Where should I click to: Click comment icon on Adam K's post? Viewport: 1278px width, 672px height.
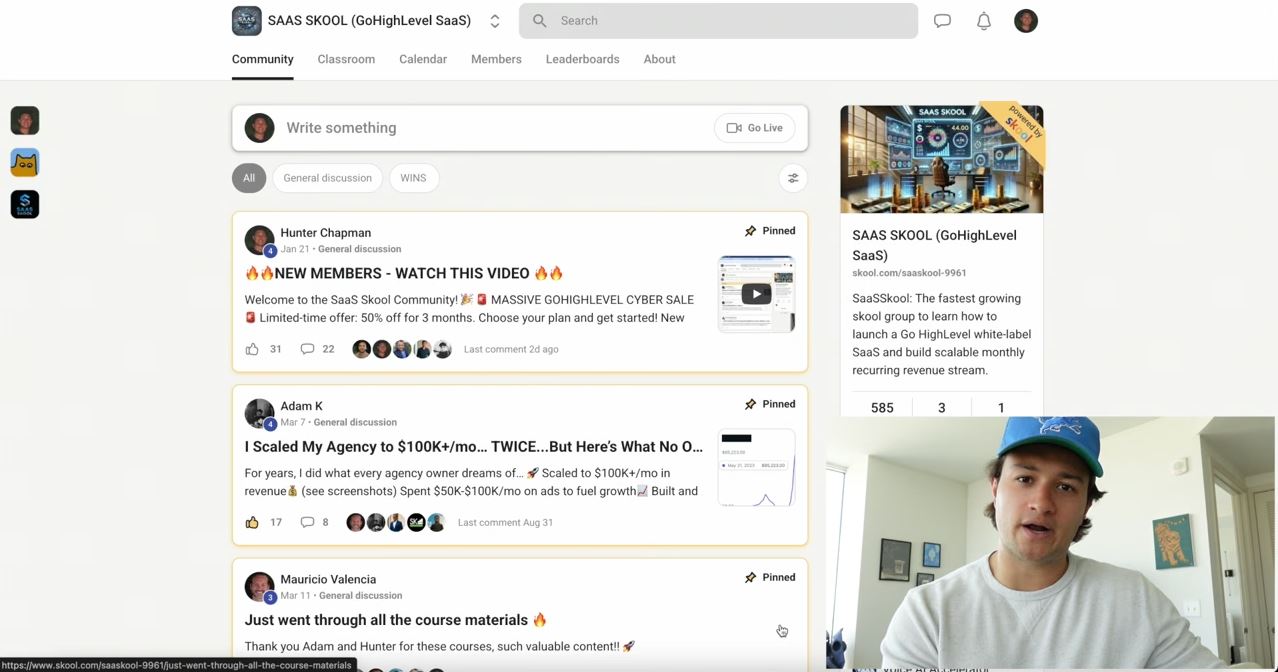pyautogui.click(x=308, y=522)
